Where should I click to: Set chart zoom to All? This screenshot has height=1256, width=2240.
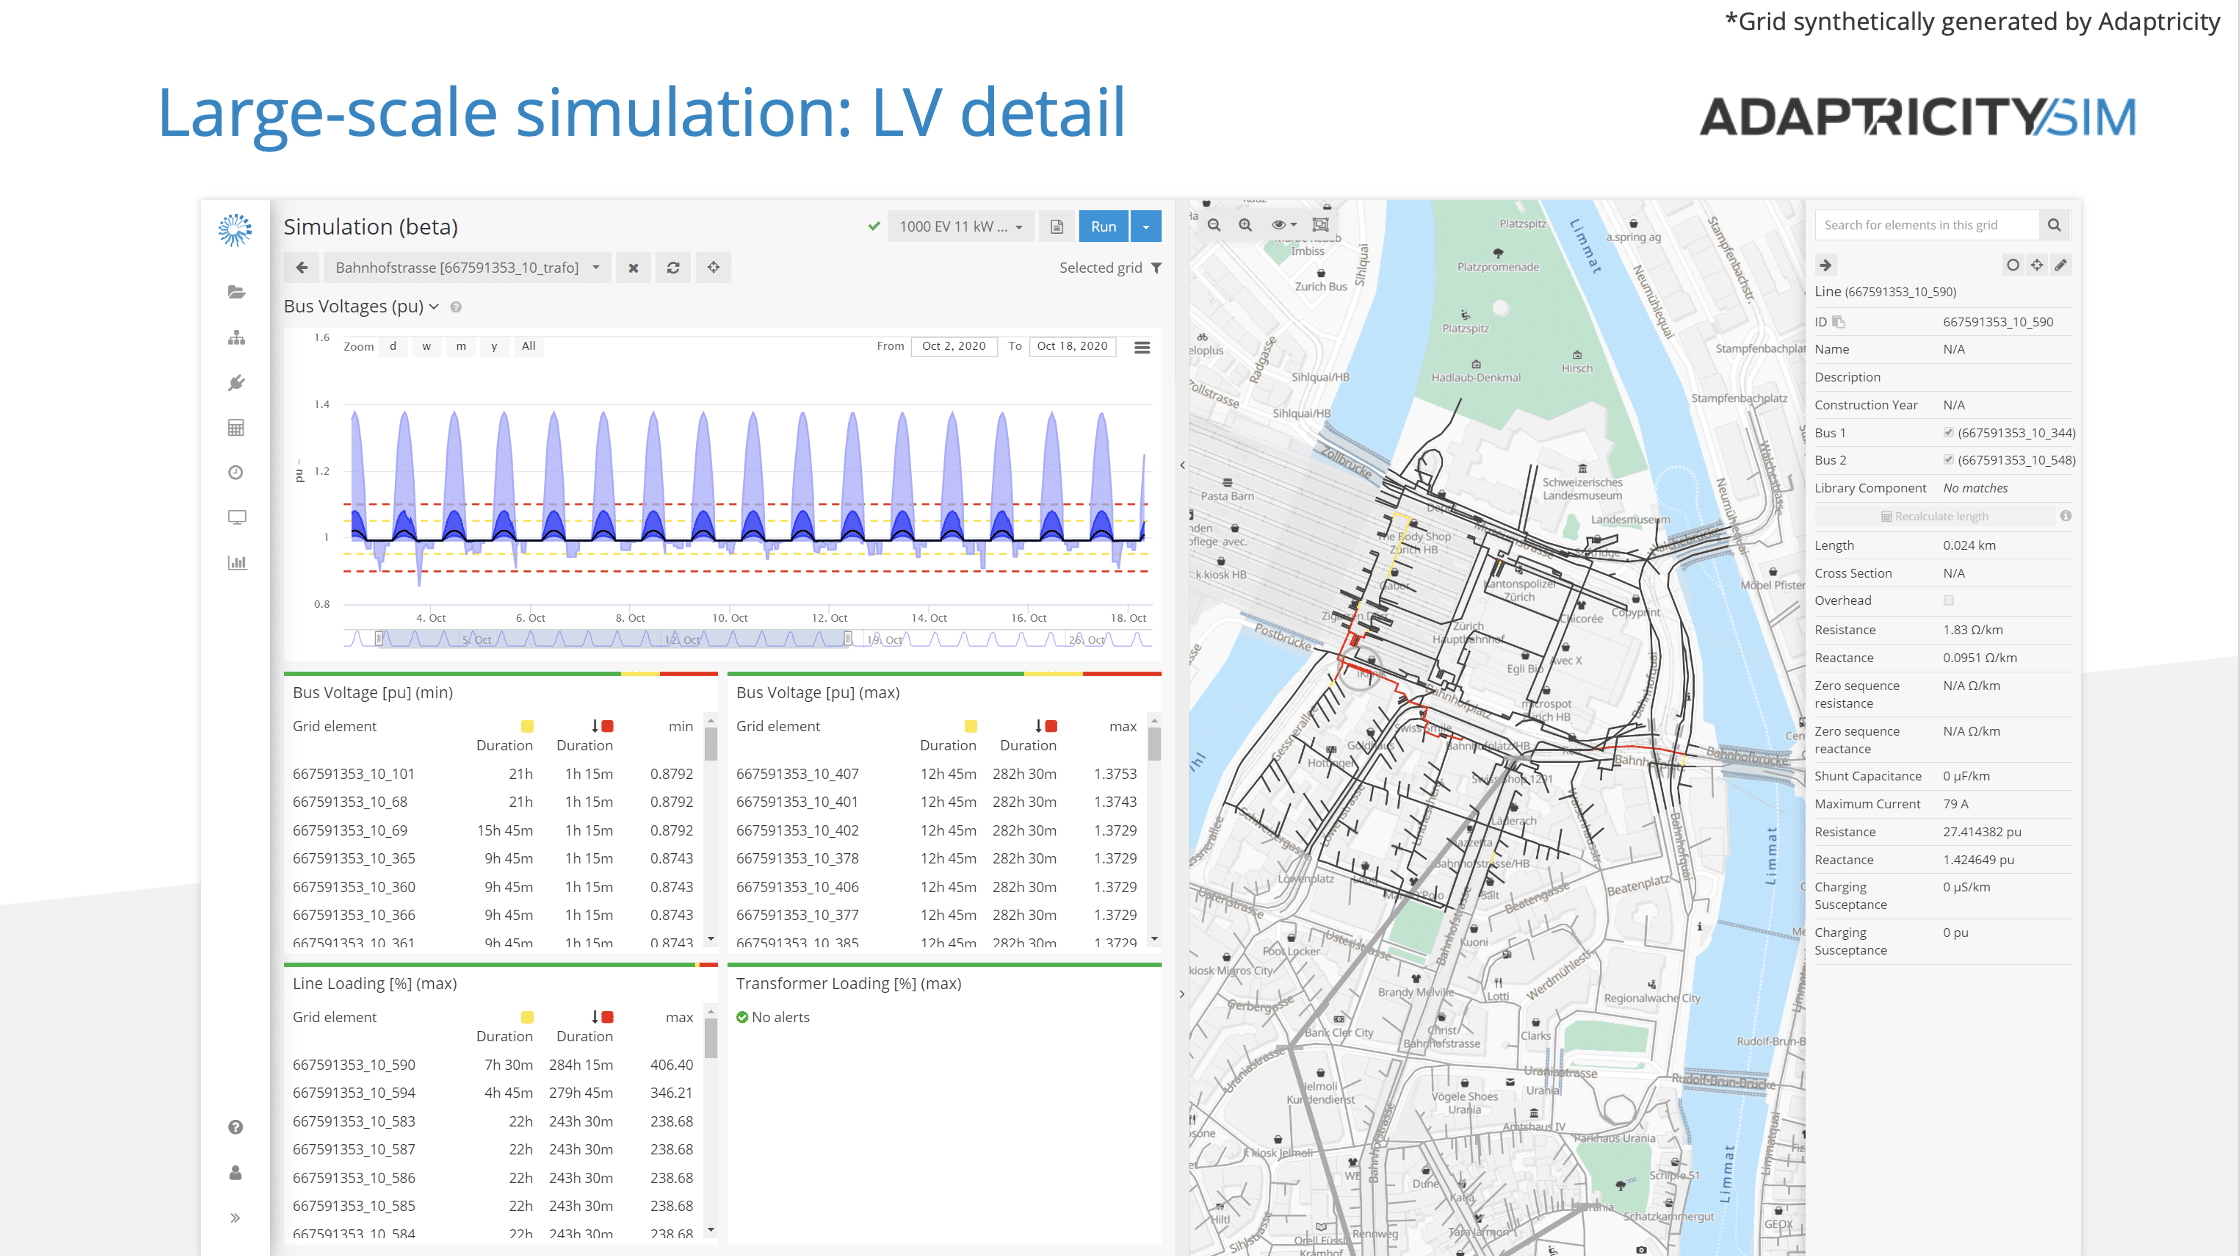coord(529,346)
